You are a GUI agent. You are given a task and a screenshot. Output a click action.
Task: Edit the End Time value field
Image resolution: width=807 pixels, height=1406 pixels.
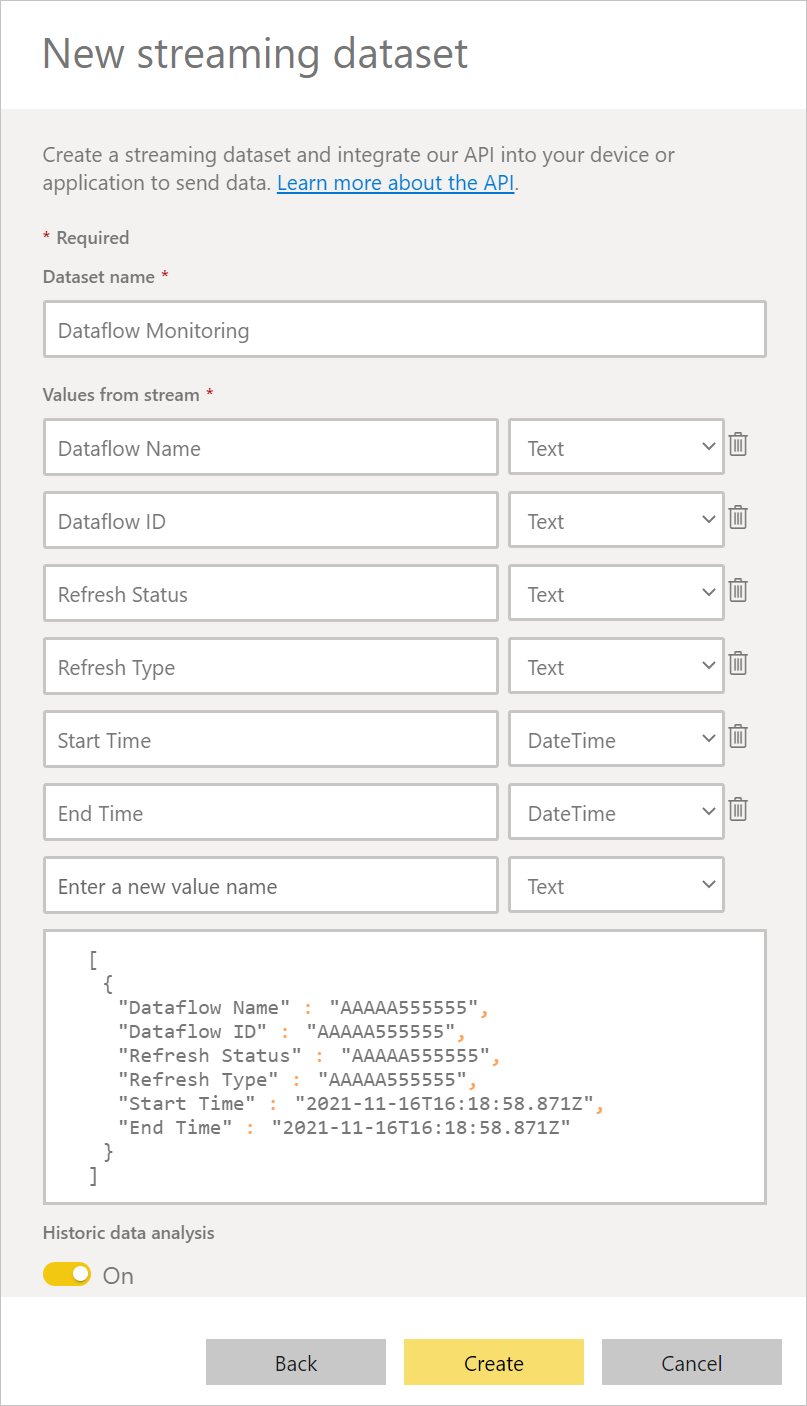pyautogui.click(x=271, y=812)
